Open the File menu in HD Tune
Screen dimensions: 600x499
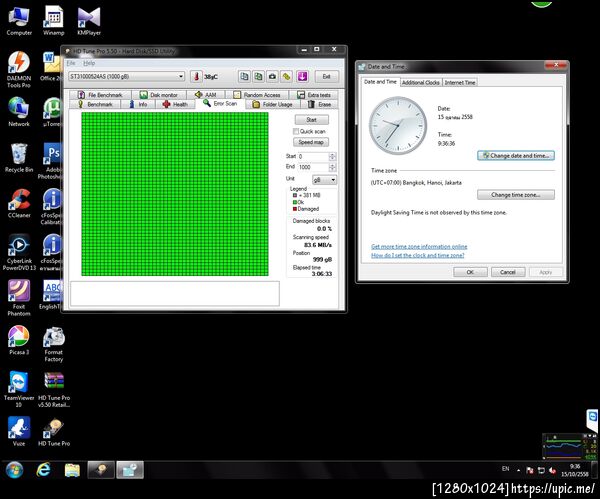click(71, 63)
